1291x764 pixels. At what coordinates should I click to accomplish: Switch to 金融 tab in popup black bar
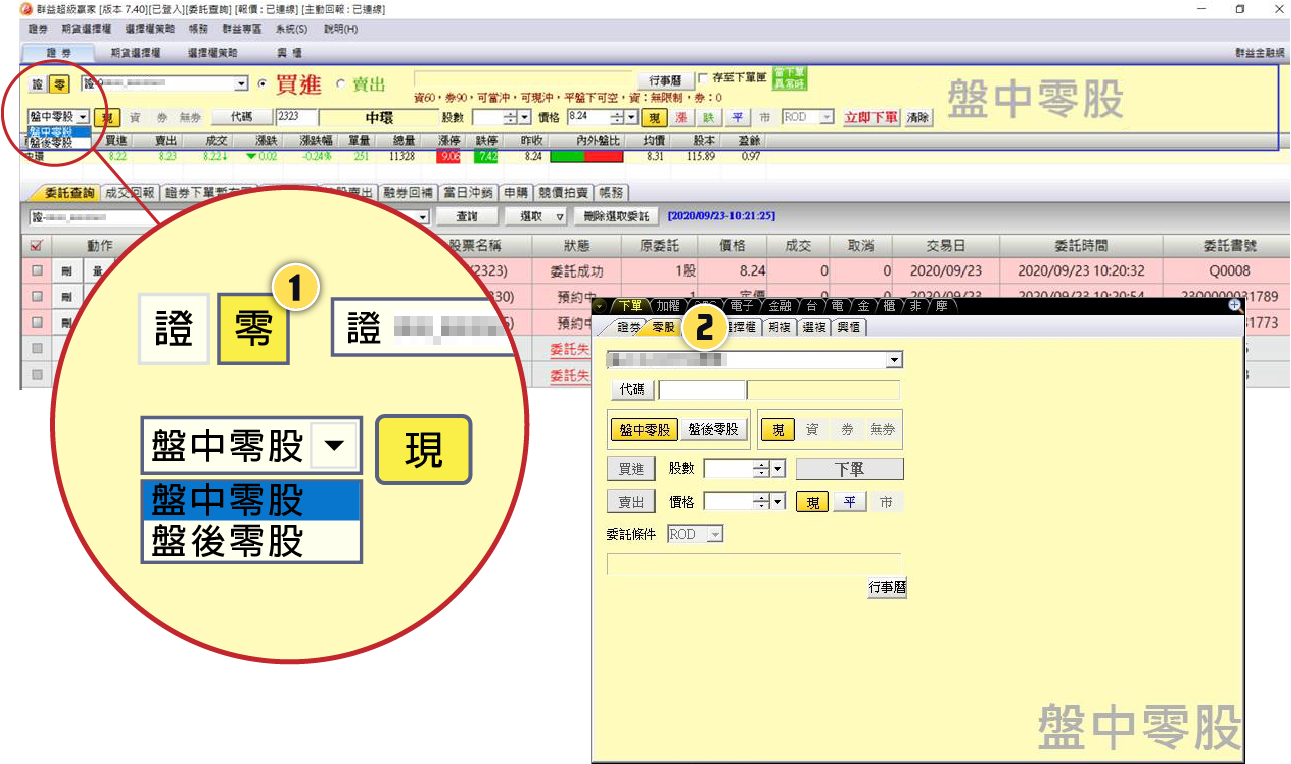tap(779, 306)
